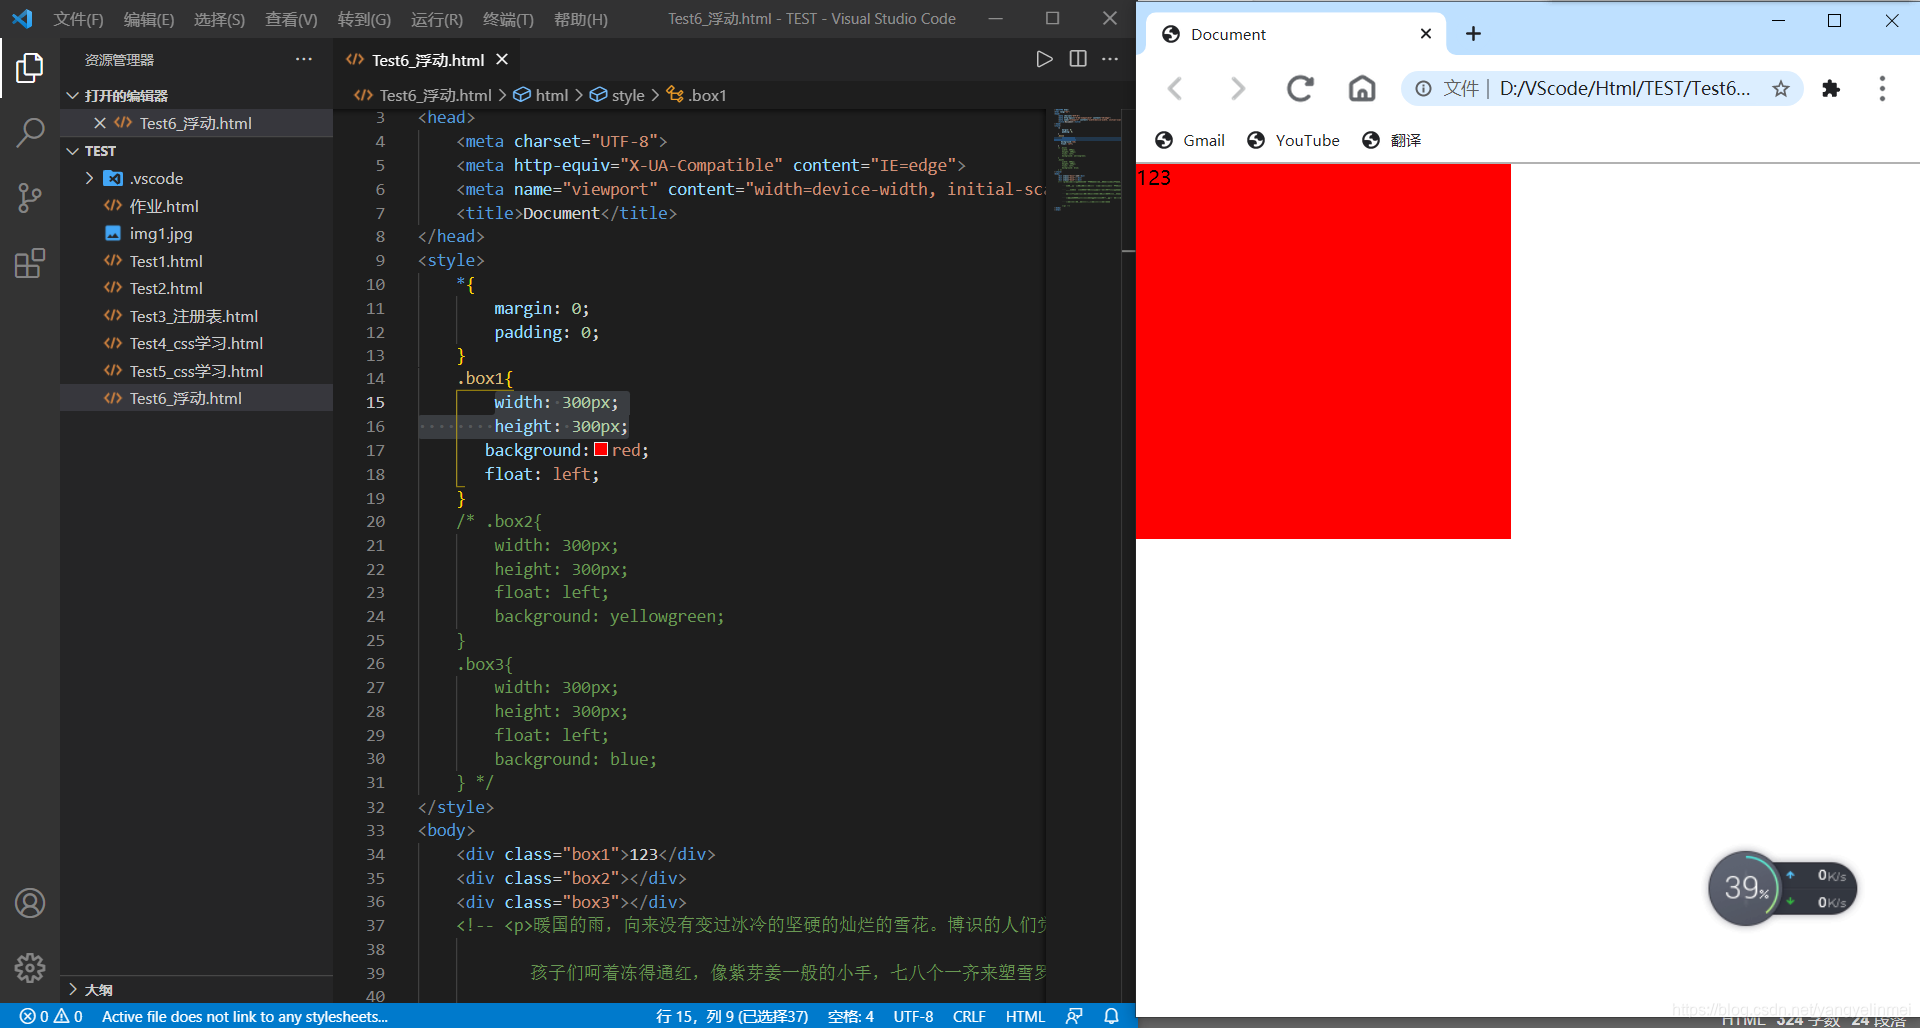The height and width of the screenshot is (1028, 1920).
Task: Open a new Chrome tab
Action: click(x=1473, y=34)
